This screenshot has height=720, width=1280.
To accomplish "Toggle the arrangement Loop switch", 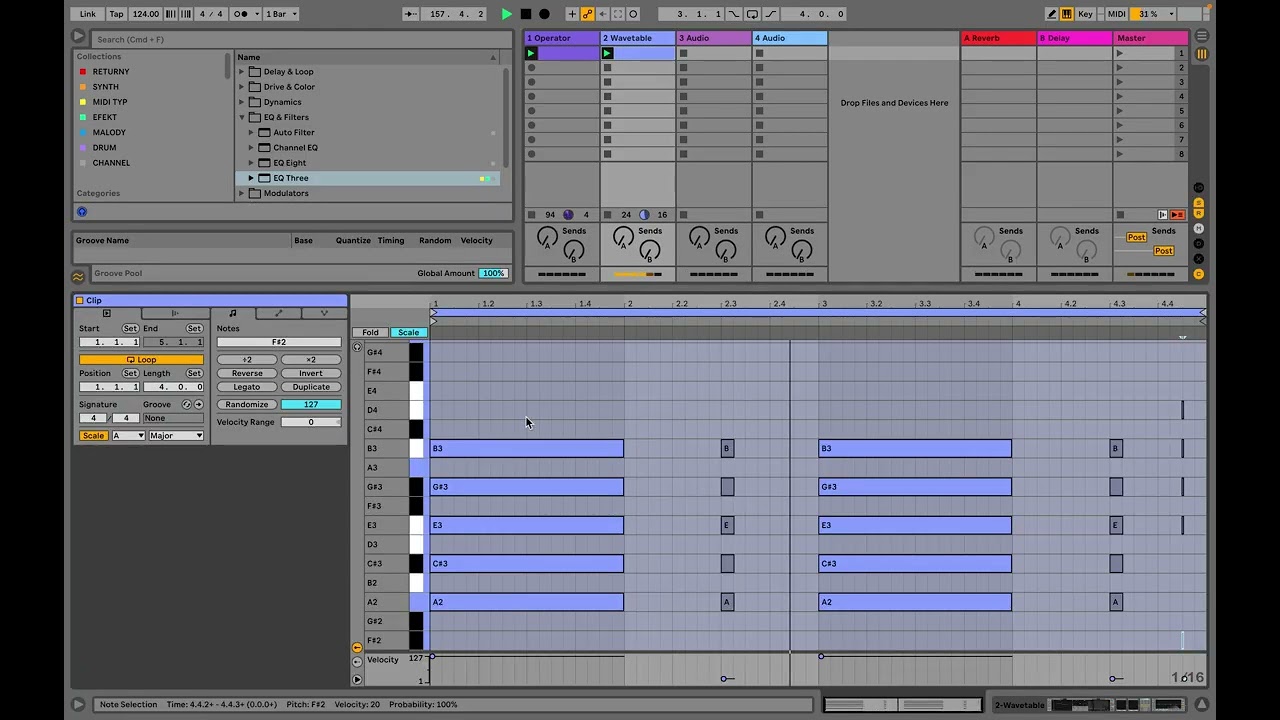I will point(752,14).
